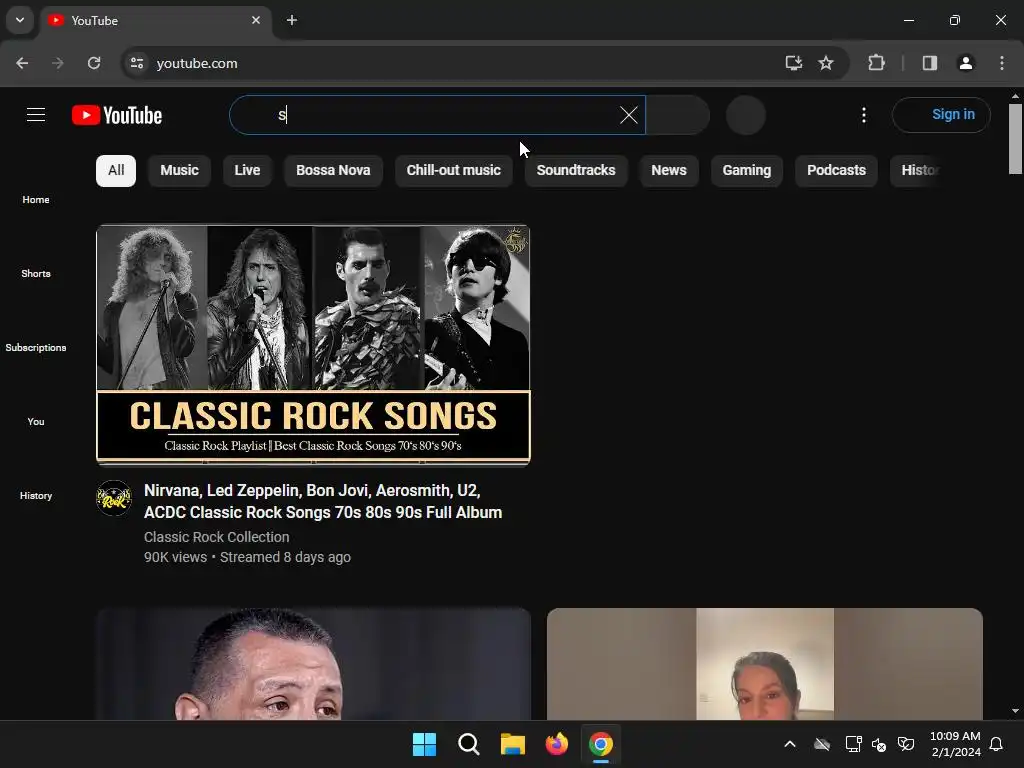Open Chrome extensions puzzle icon

point(876,63)
